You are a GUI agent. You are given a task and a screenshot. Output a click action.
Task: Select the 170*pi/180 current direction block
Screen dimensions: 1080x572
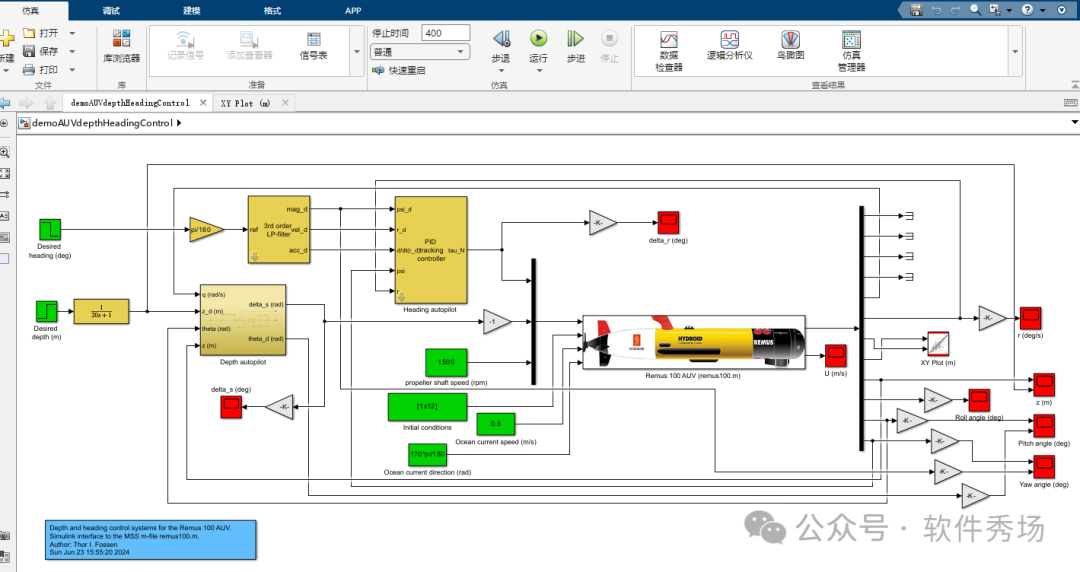point(427,455)
